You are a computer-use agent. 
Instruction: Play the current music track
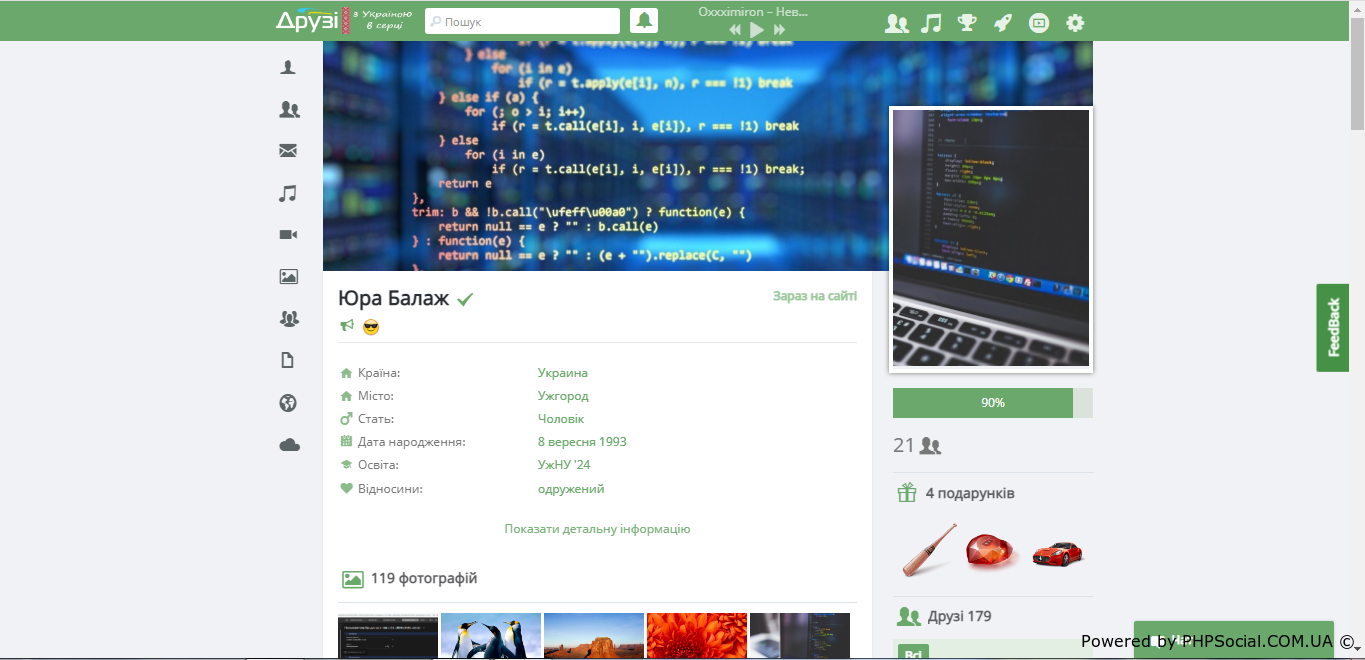pos(757,30)
